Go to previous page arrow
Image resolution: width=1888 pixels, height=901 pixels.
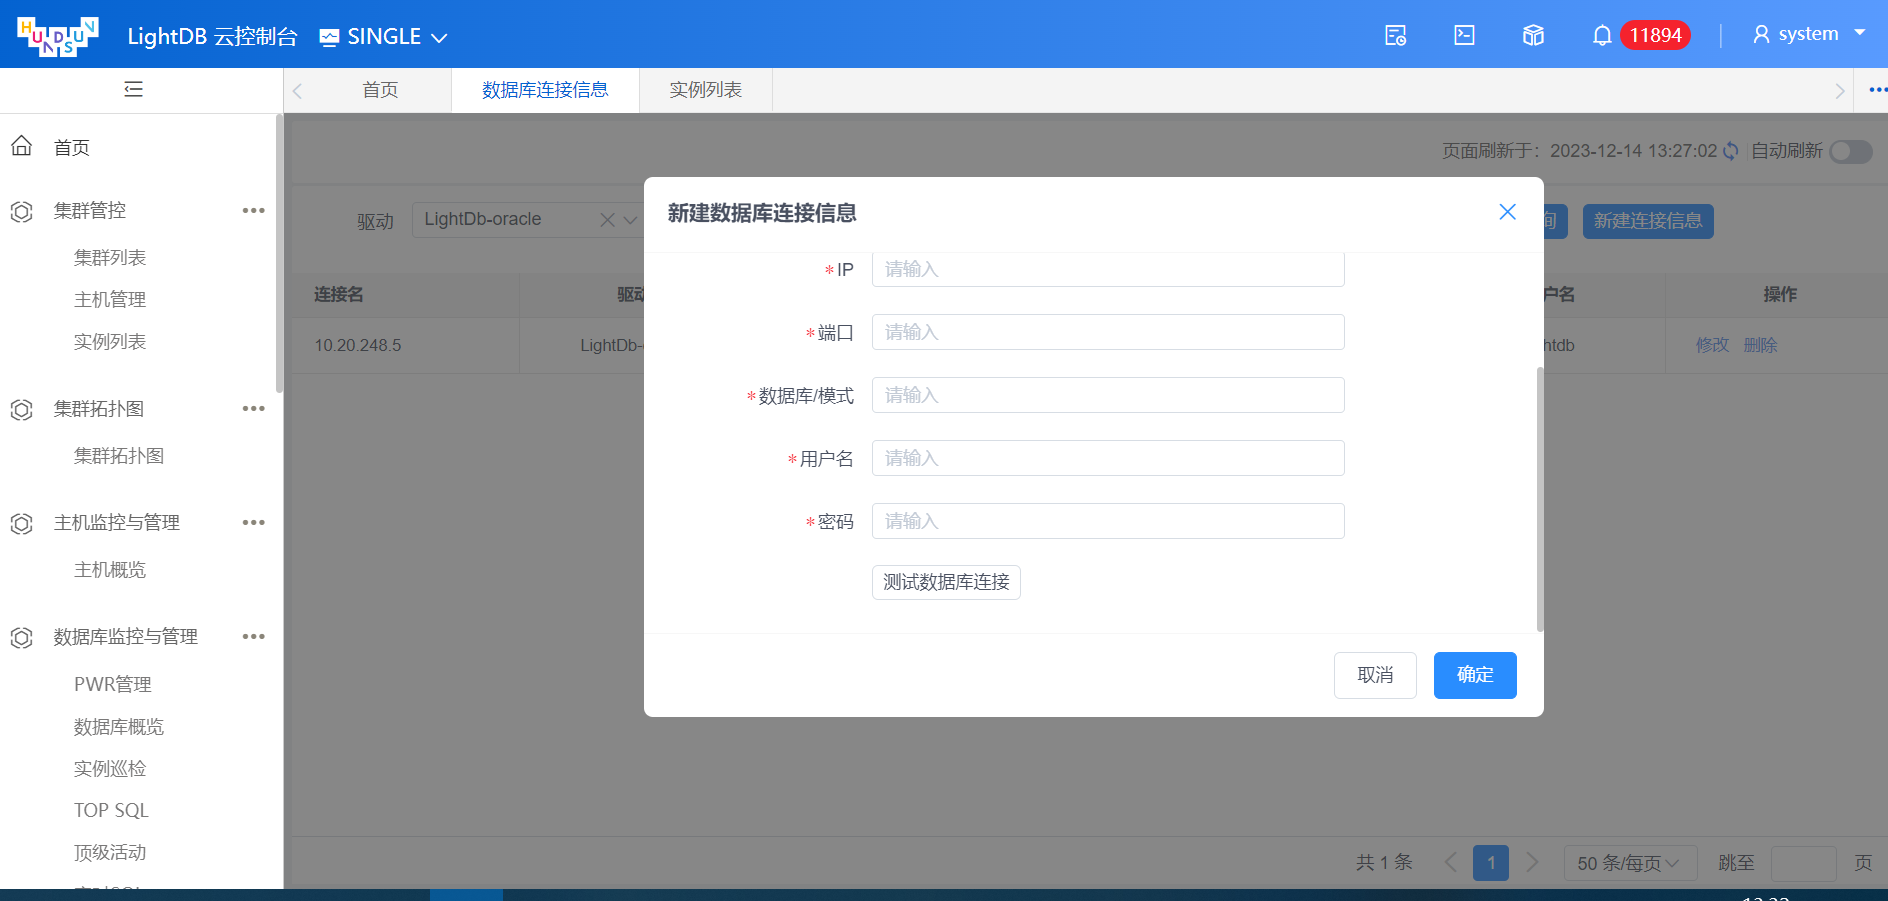pyautogui.click(x=1451, y=862)
